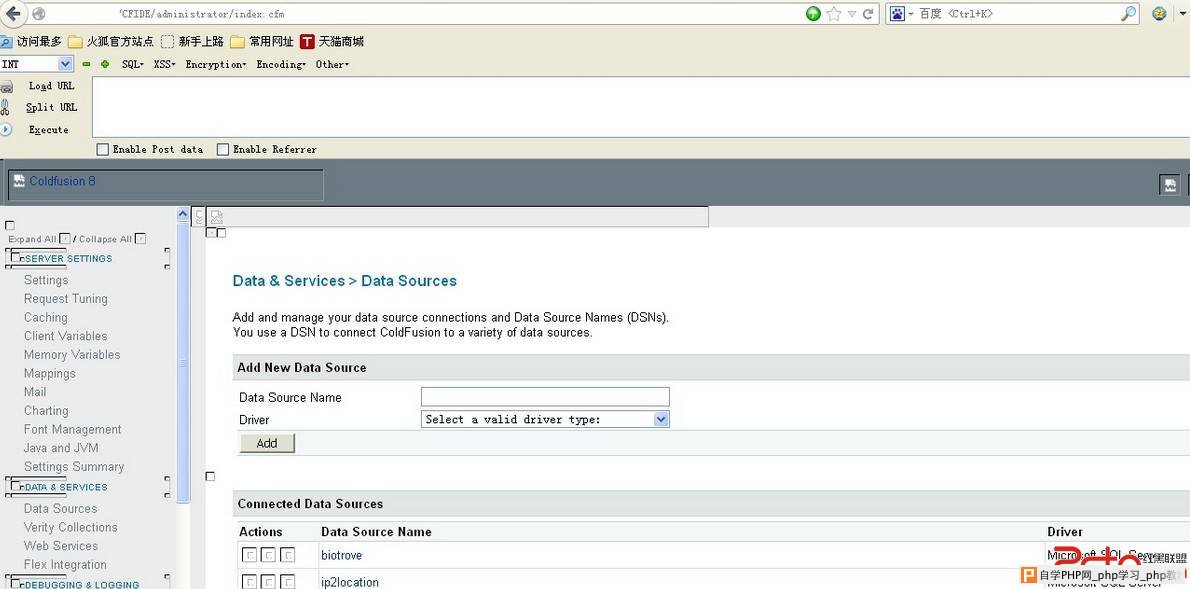This screenshot has width=1190, height=589.
Task: Enable Post data checkbox
Action: click(102, 150)
